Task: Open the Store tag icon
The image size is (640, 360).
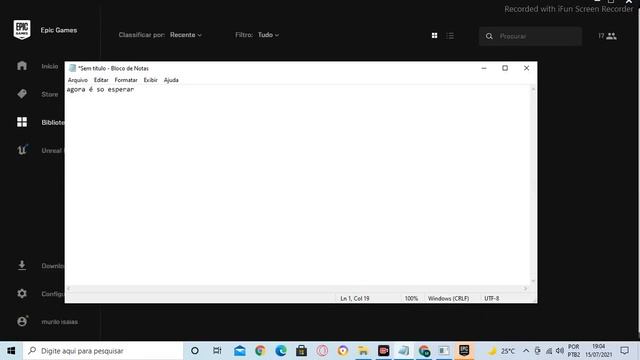Action: [22, 94]
